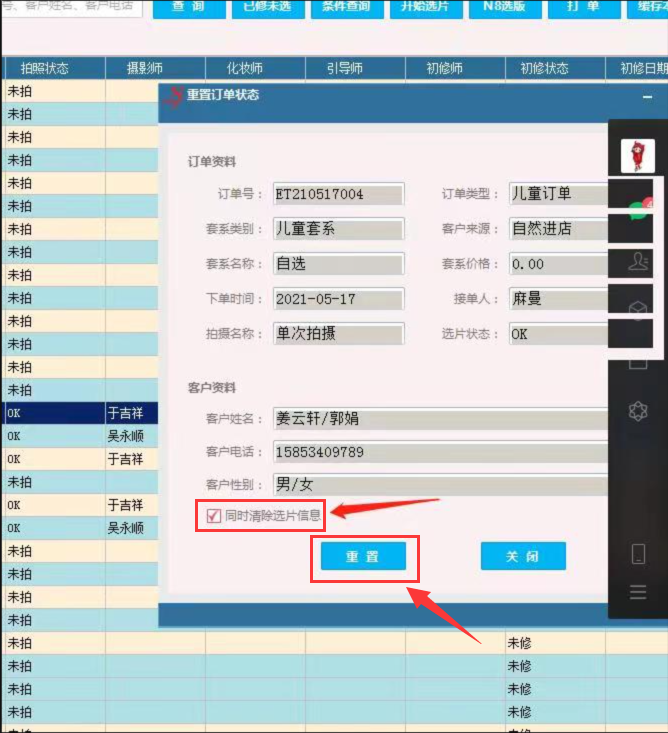This screenshot has width=668, height=733.
Task: Click the 订单资料 section heading
Action: pos(212,162)
